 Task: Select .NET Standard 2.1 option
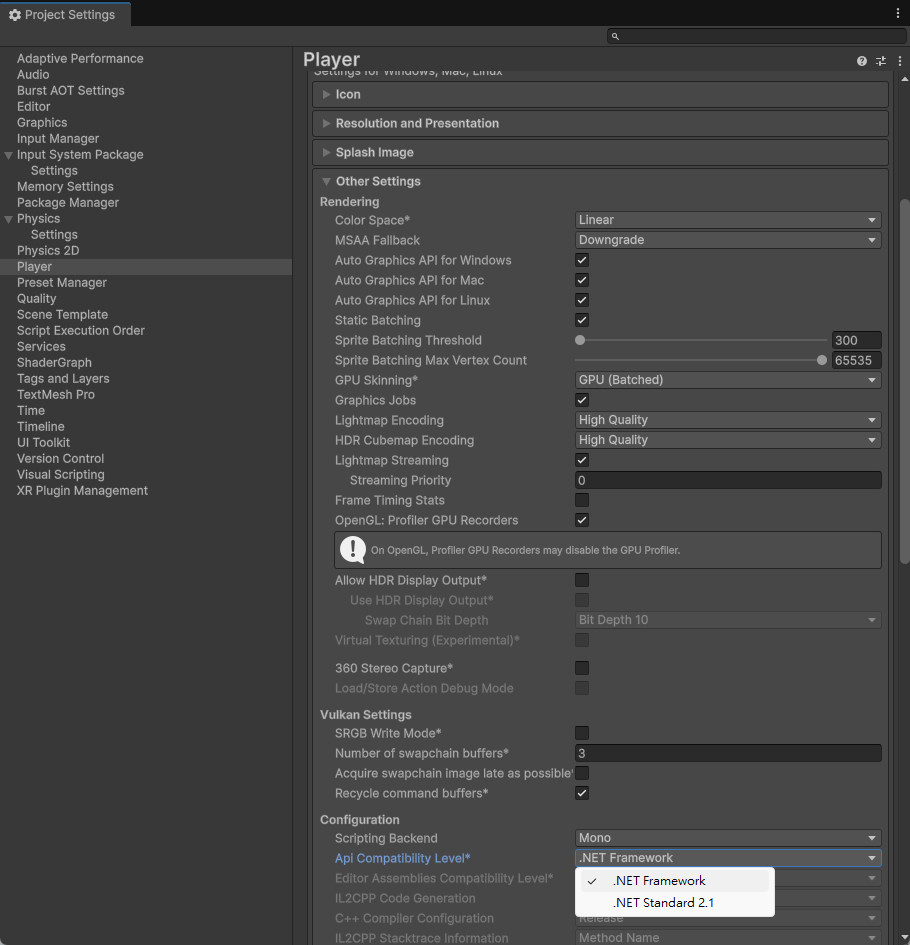tap(675, 903)
